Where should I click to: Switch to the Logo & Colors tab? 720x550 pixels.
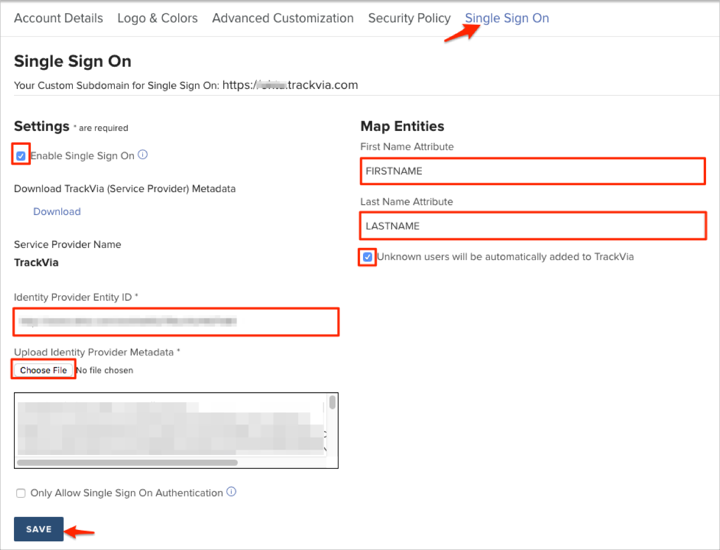(x=157, y=18)
